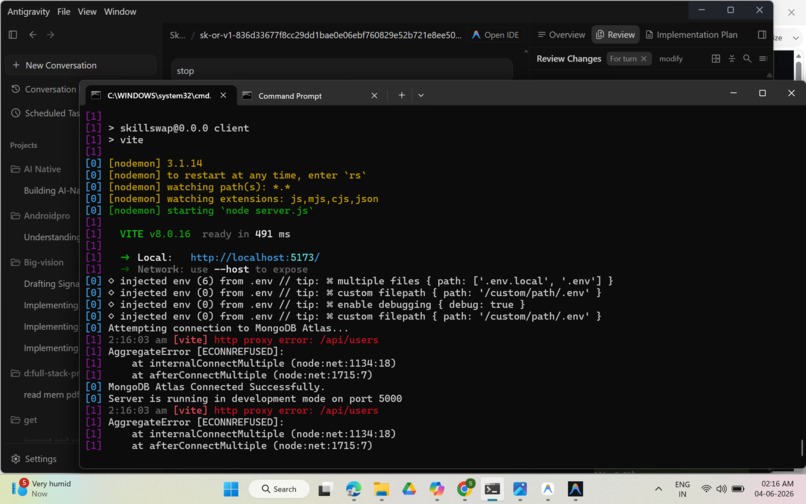The image size is (806, 504).
Task: Open Settings in Antigravity sidebar
Action: (34, 459)
